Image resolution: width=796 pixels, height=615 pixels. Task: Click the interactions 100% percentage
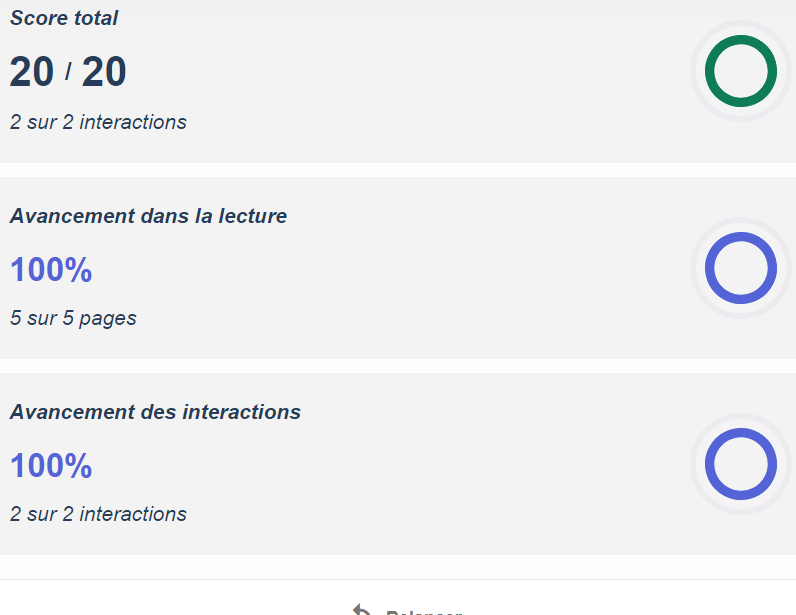(x=51, y=466)
